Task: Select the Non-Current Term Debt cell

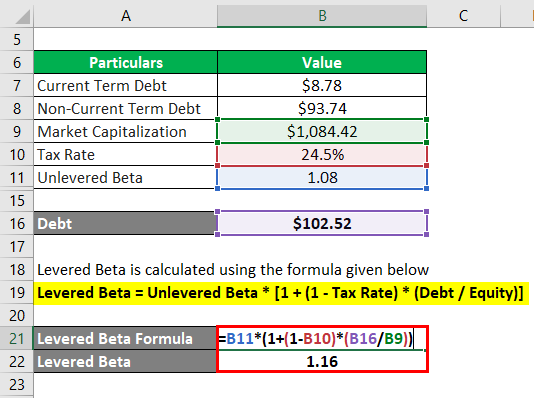Action: (x=126, y=109)
